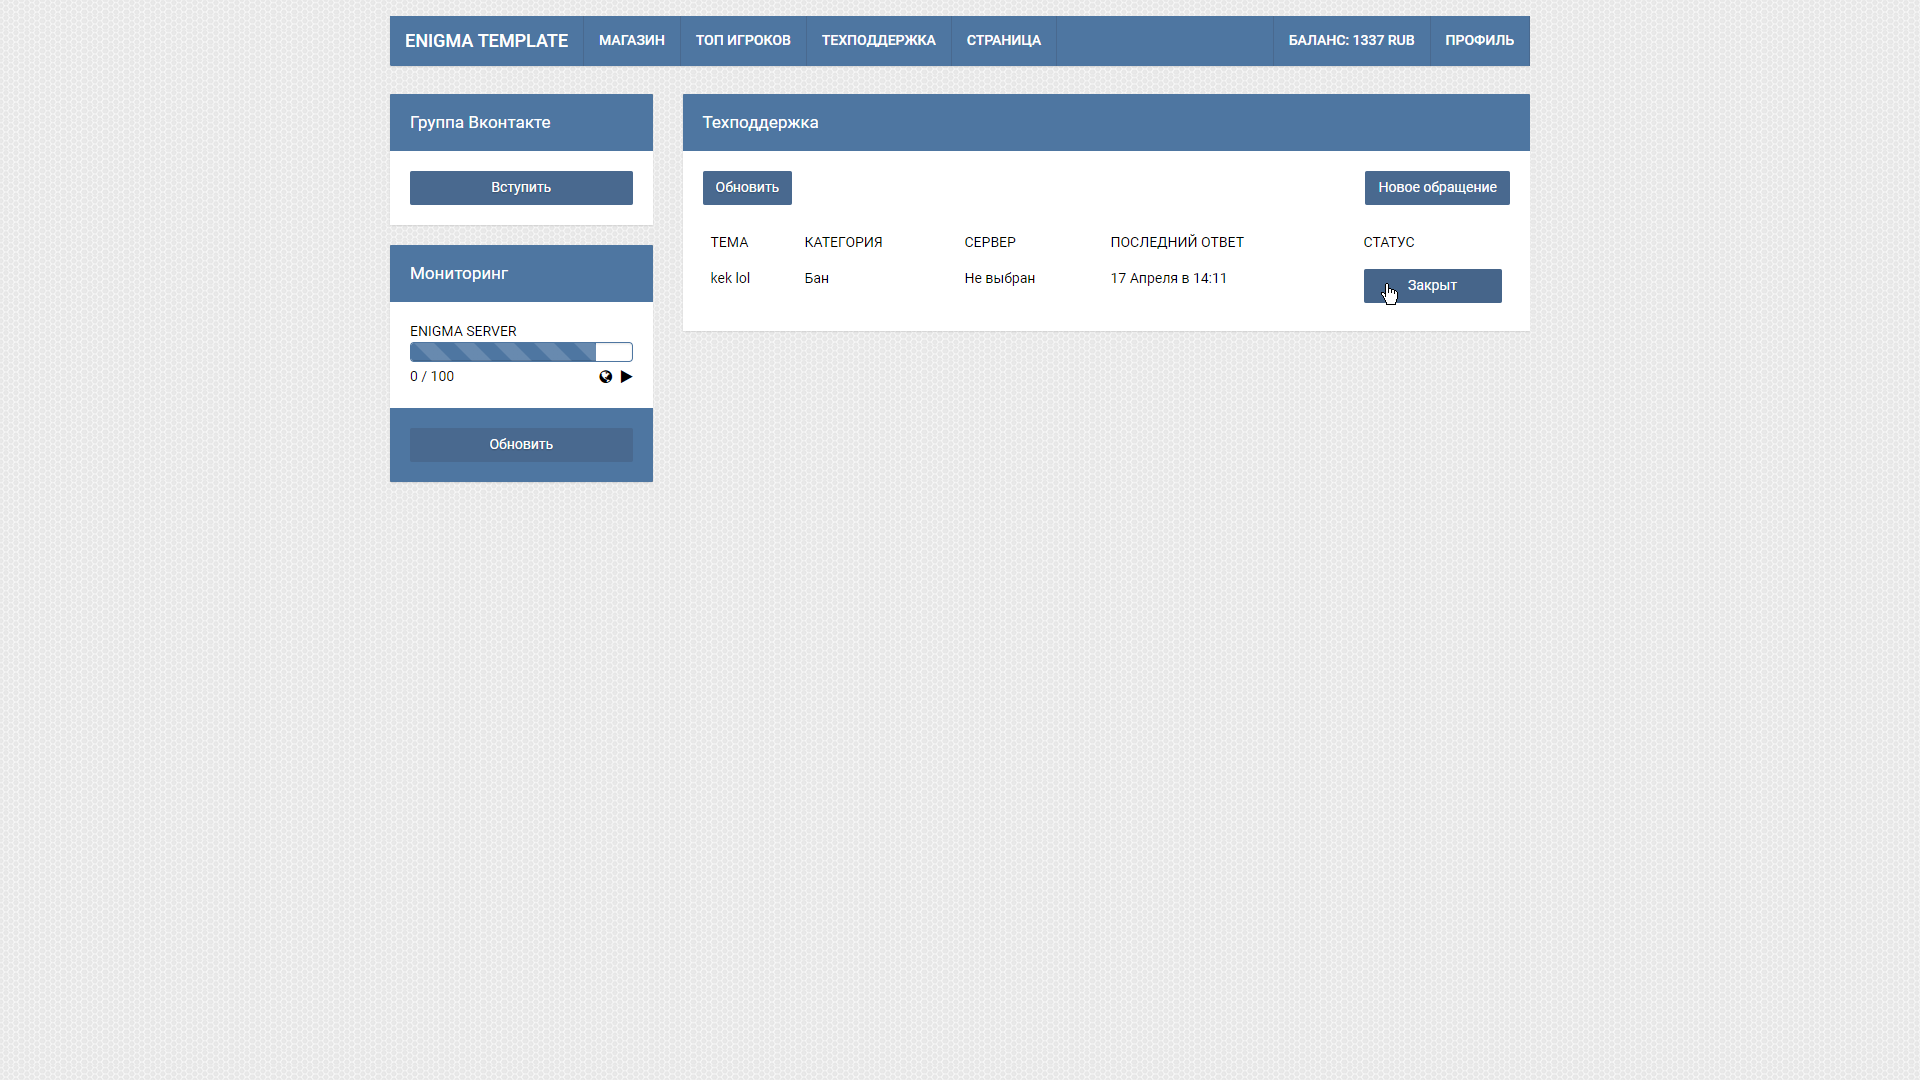Image resolution: width=1920 pixels, height=1080 pixels.
Task: Click the Статус column header
Action: click(x=1388, y=243)
